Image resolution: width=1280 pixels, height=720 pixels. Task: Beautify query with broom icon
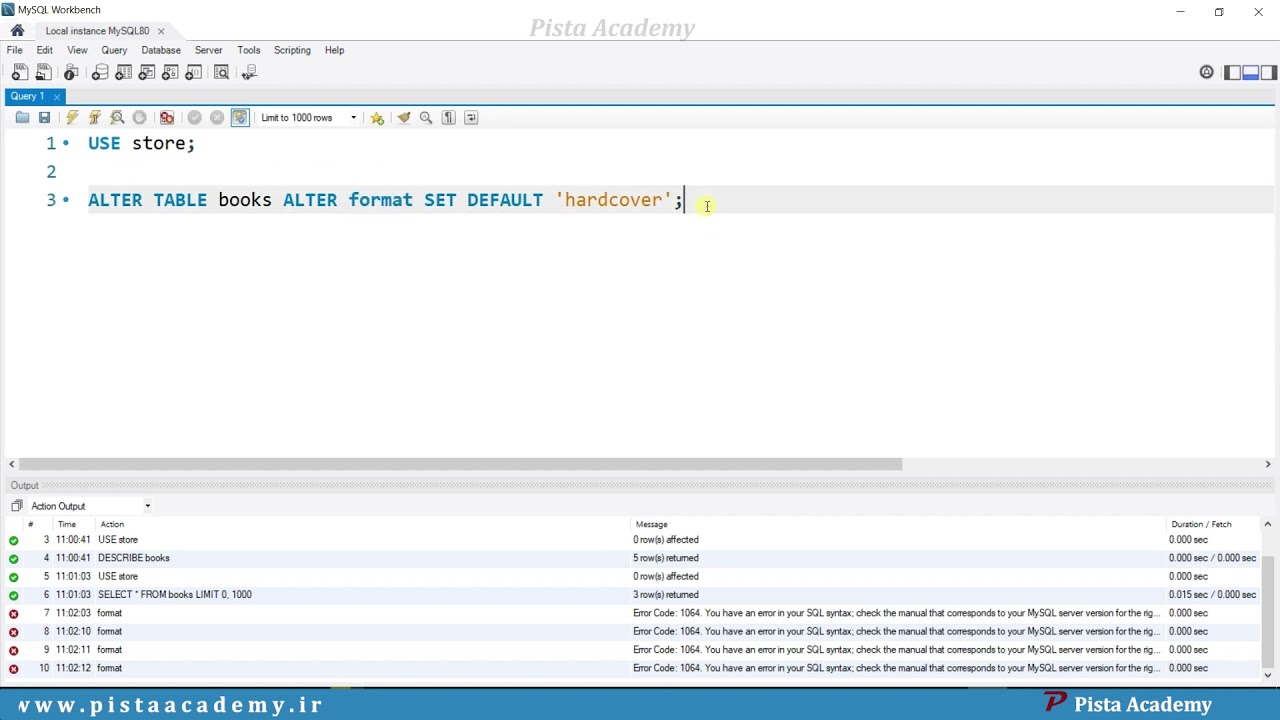(404, 118)
